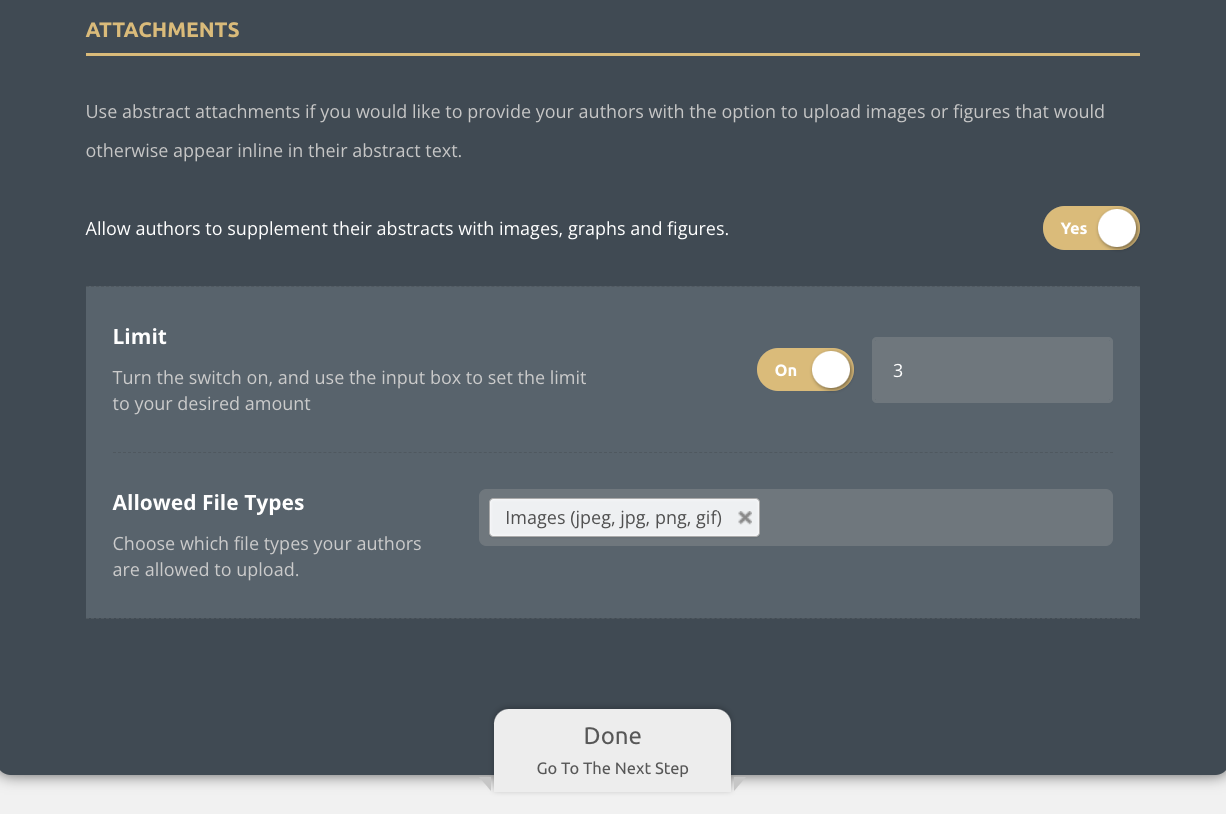Click the limit number input showing 3
1226x814 pixels.
pos(991,370)
